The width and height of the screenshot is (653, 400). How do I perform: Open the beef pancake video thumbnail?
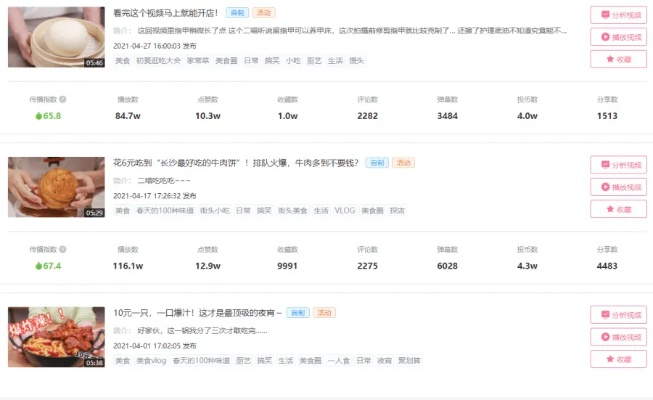(x=56, y=187)
